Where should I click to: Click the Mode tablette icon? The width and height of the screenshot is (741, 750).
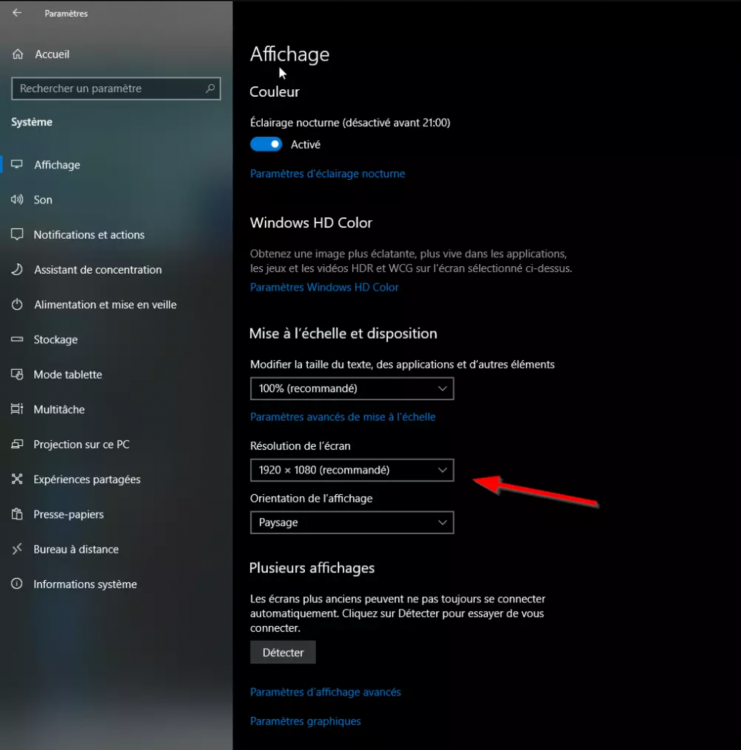(x=17, y=374)
